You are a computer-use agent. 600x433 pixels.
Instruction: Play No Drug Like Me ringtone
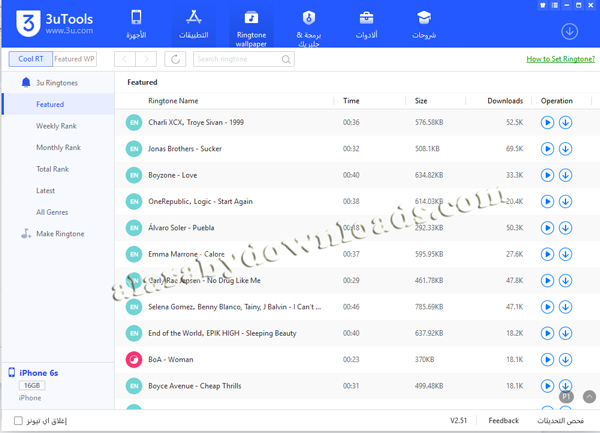click(547, 281)
